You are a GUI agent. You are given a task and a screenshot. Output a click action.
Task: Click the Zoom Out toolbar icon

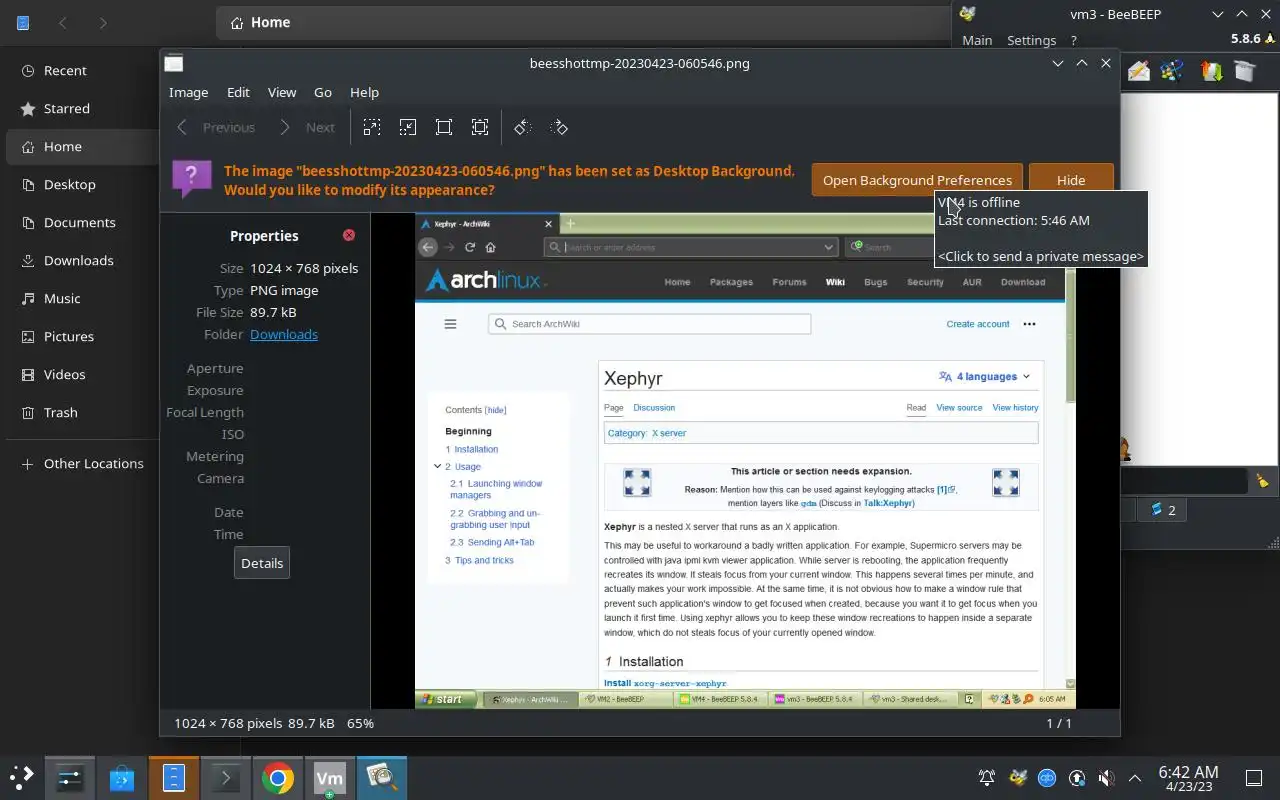(408, 127)
